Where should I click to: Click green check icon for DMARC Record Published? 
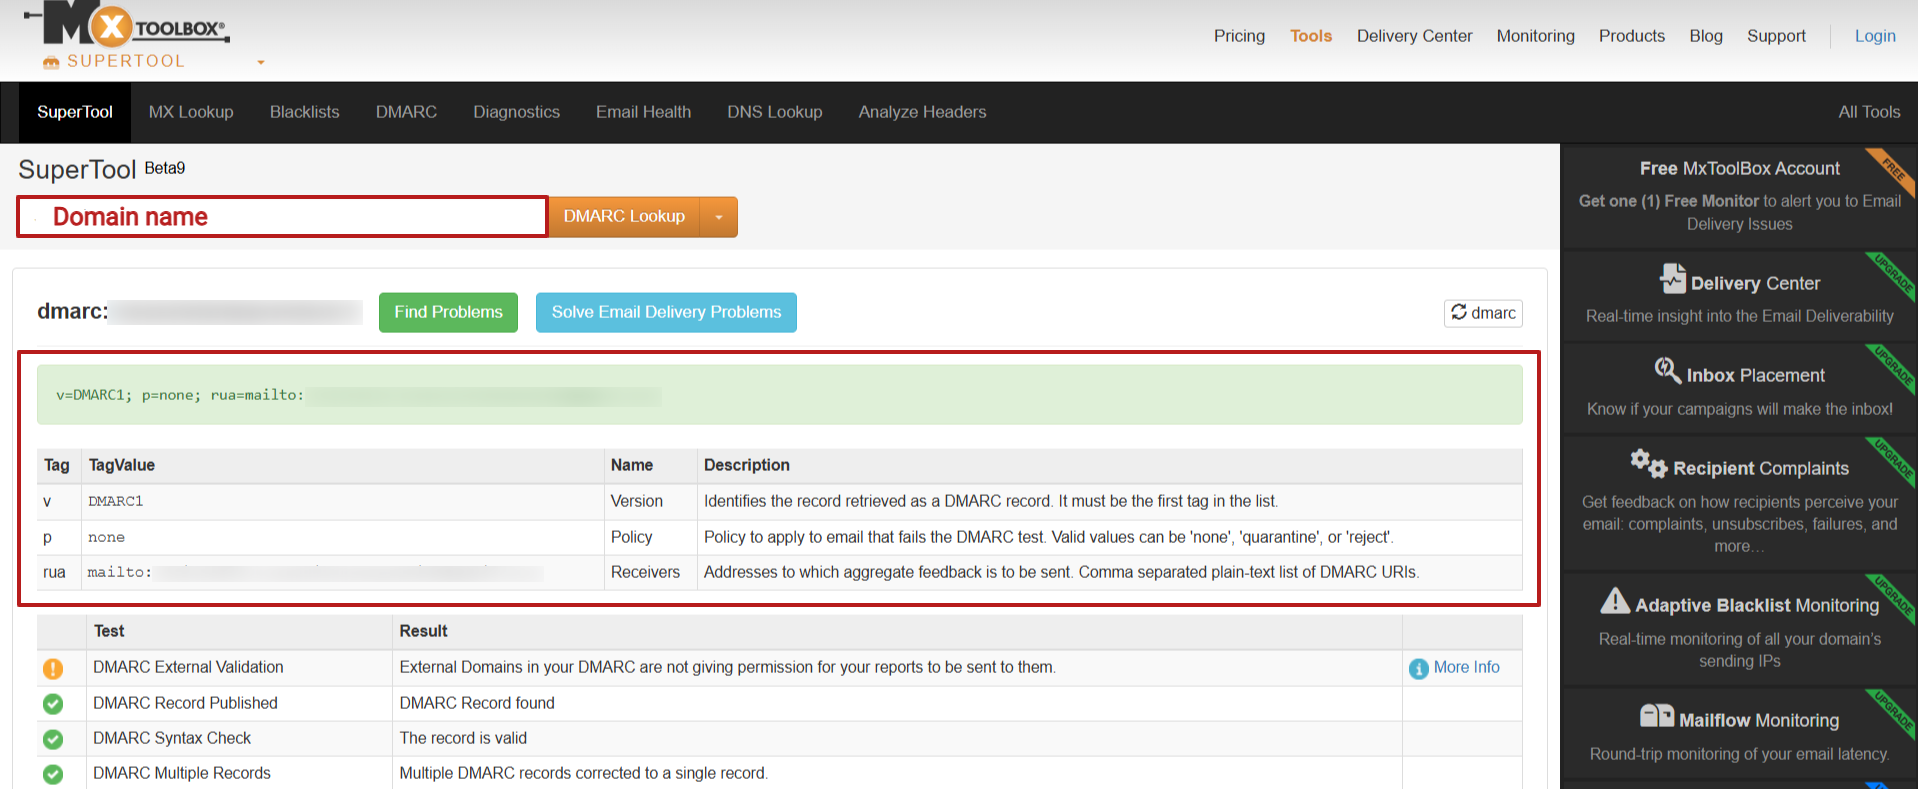(x=53, y=704)
